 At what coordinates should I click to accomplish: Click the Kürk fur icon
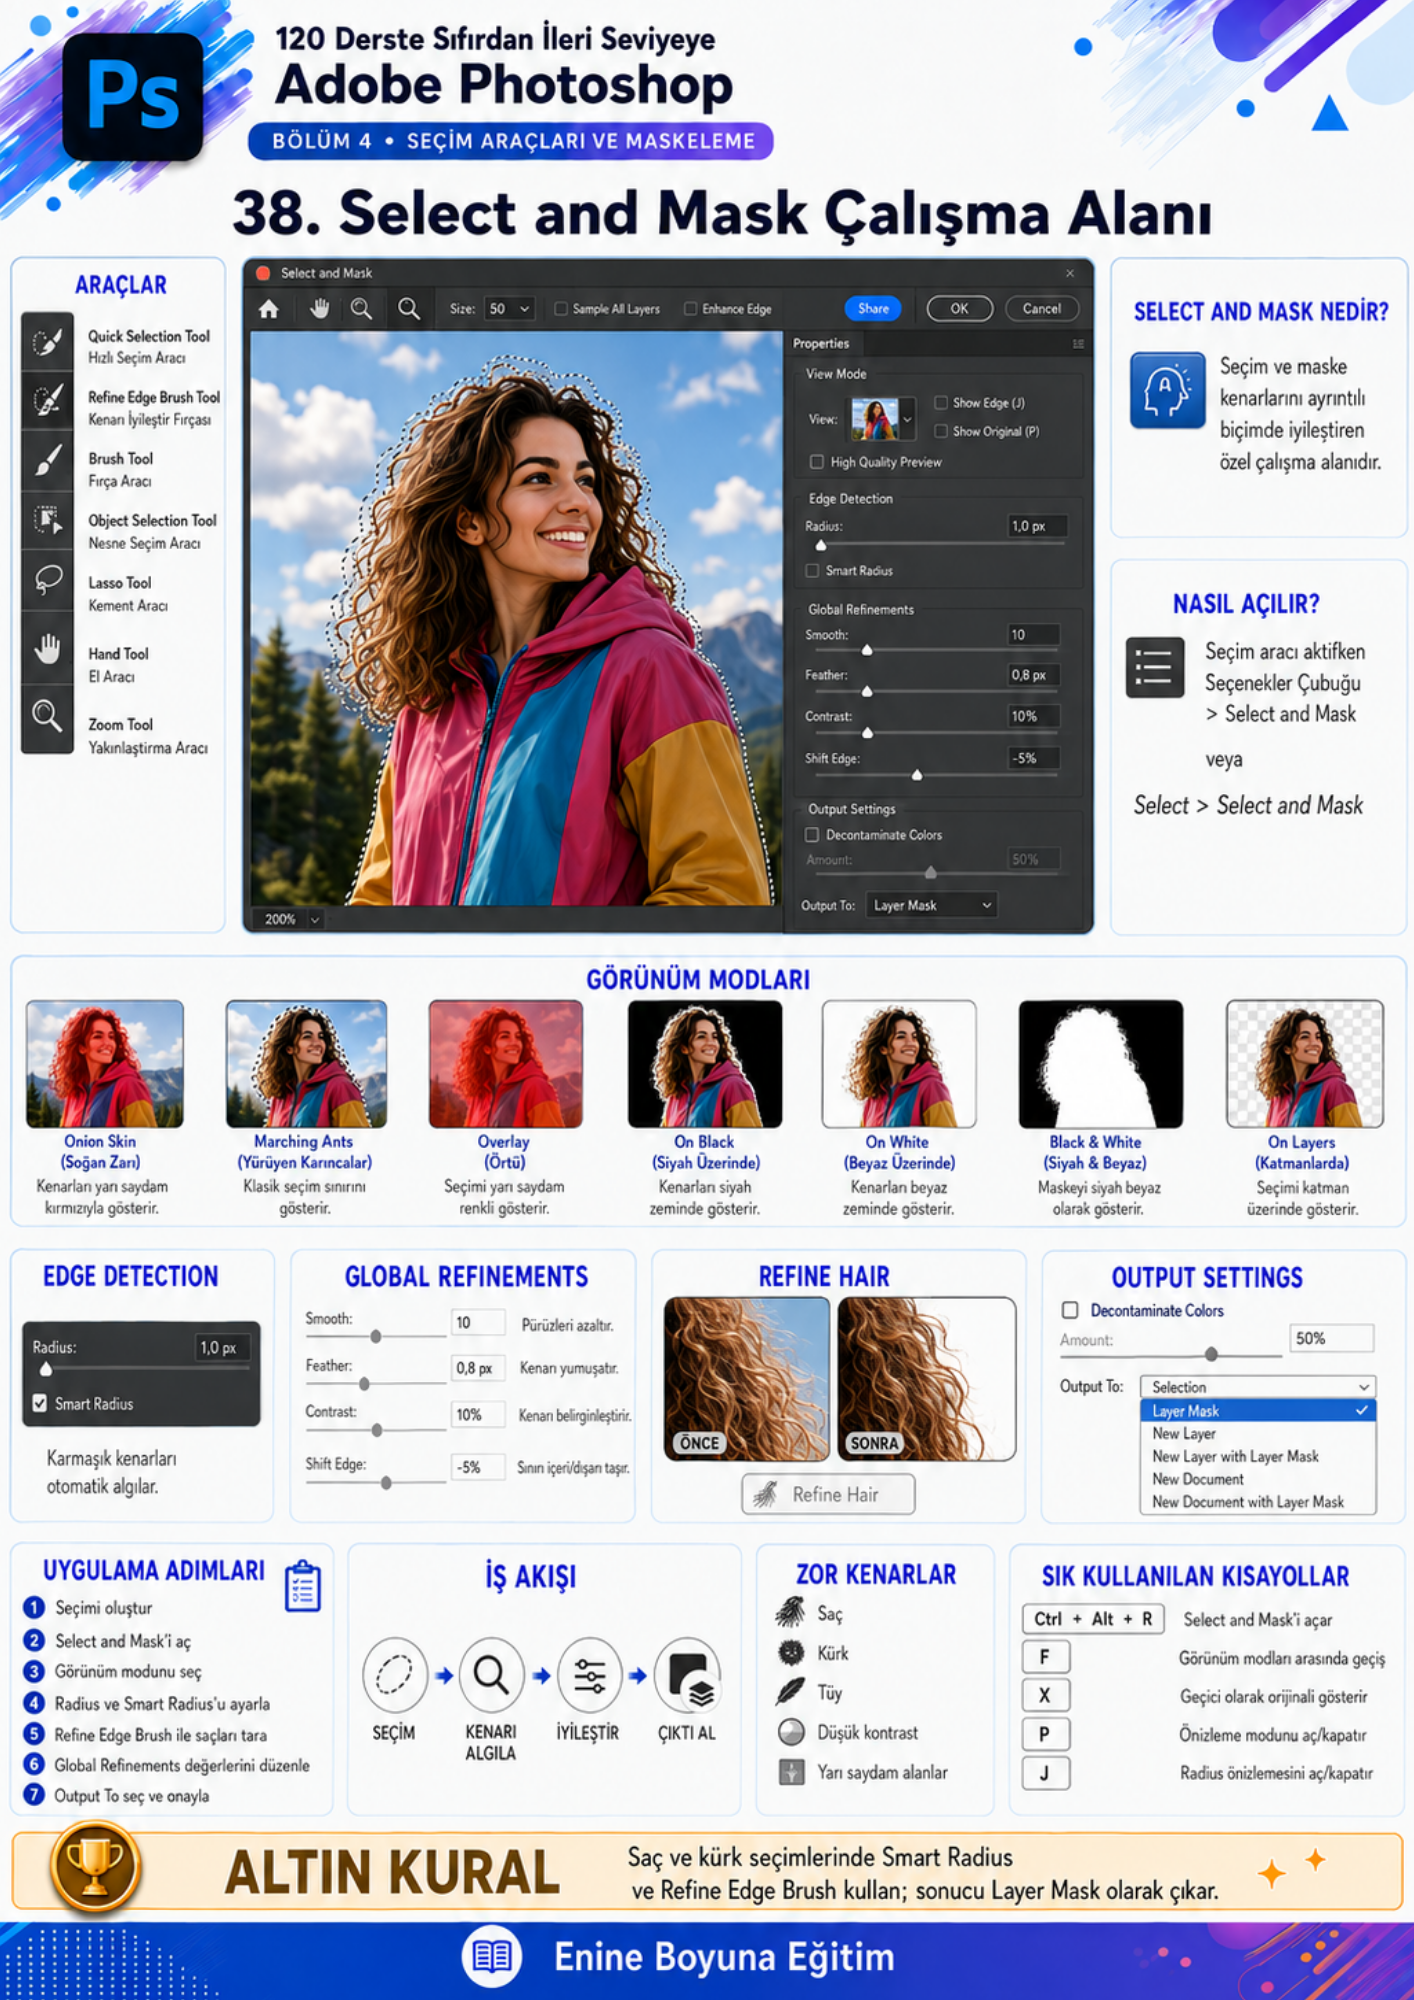point(791,1652)
